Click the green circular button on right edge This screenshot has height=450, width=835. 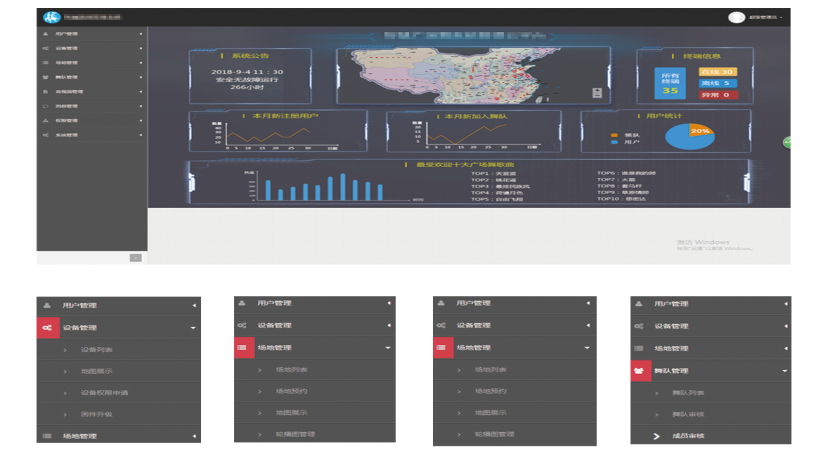(787, 142)
